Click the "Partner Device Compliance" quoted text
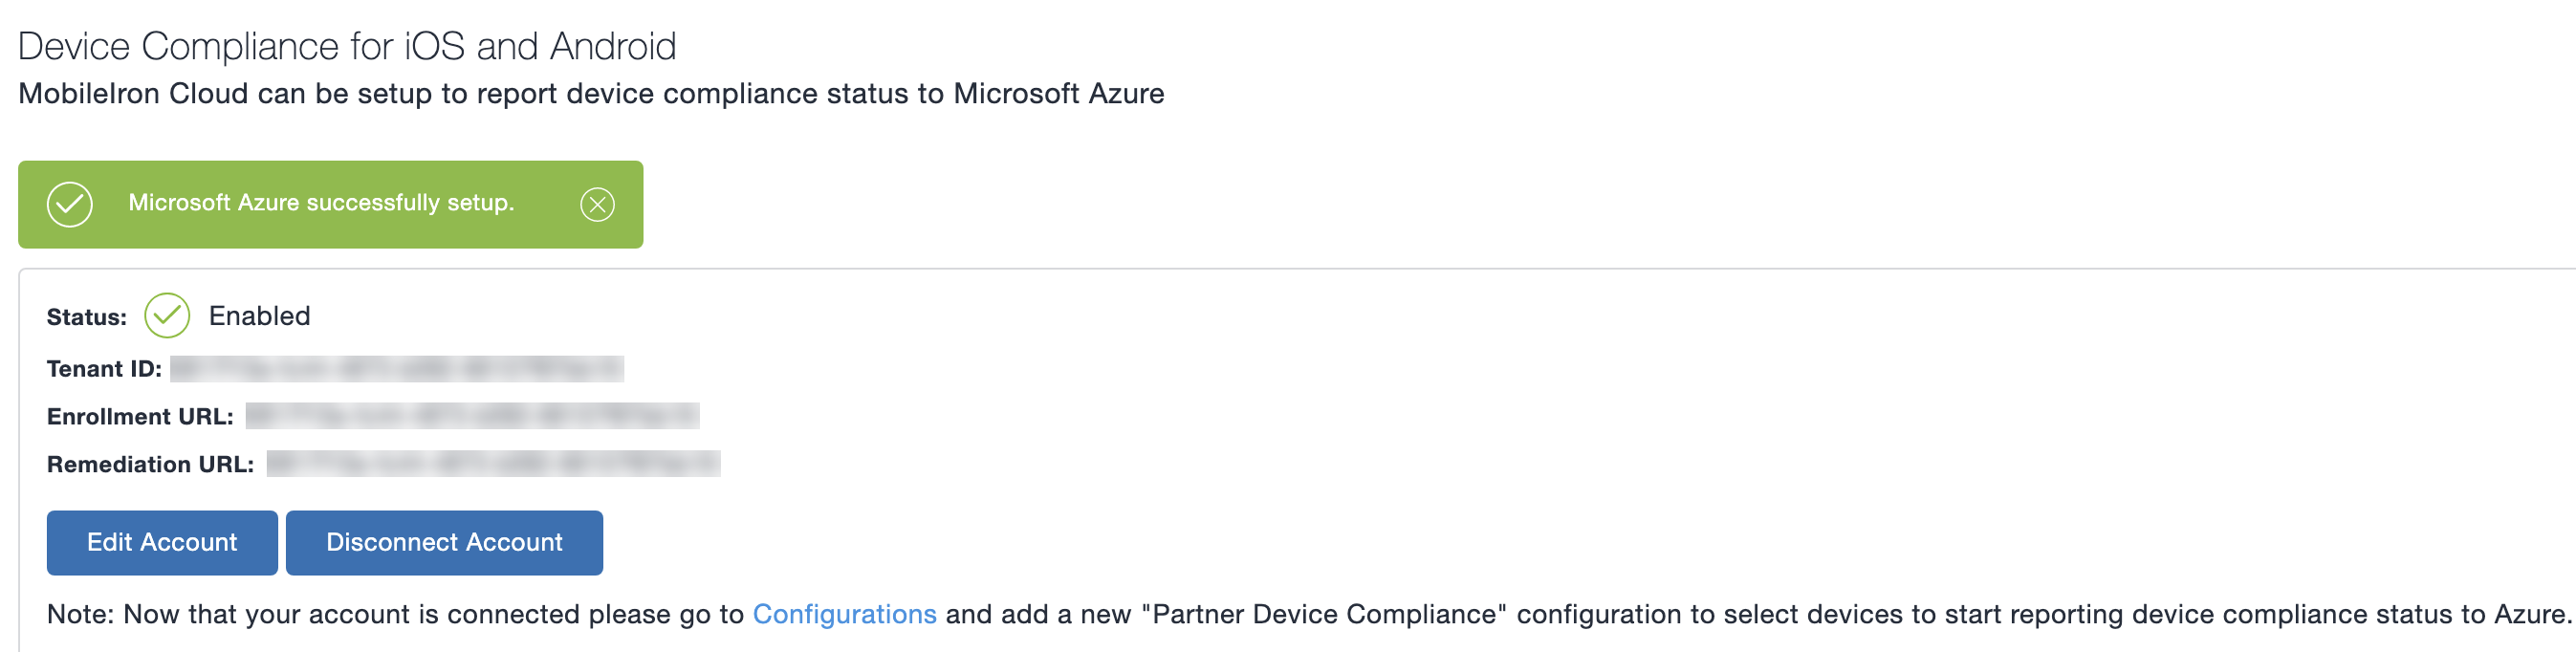Image resolution: width=2576 pixels, height=652 pixels. (1324, 614)
